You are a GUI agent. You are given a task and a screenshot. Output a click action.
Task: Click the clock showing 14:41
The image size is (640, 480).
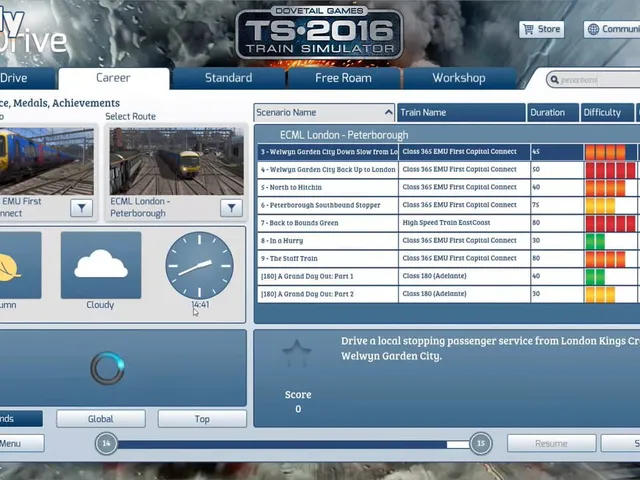tap(199, 266)
